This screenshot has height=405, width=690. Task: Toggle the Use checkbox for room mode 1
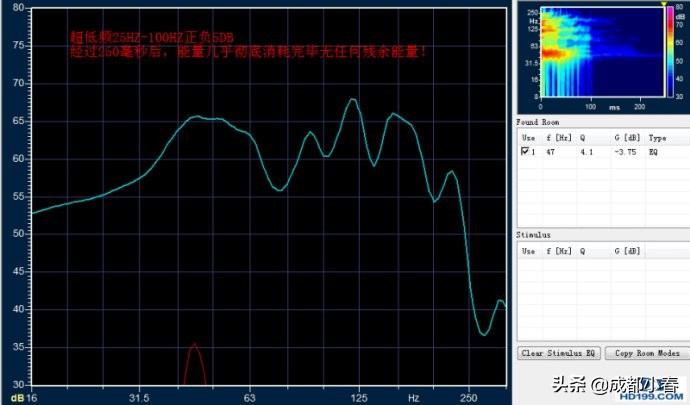[525, 152]
